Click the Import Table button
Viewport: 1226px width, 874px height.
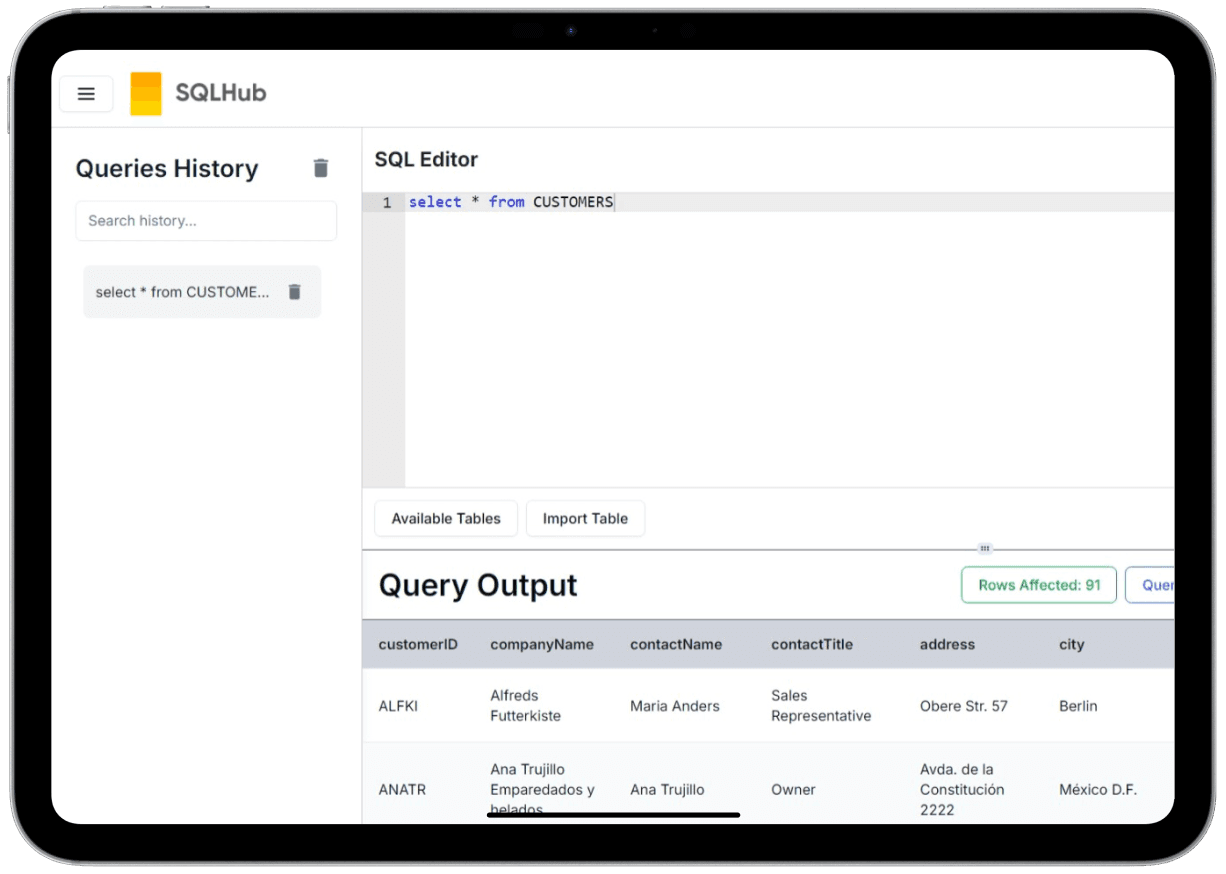pos(585,519)
